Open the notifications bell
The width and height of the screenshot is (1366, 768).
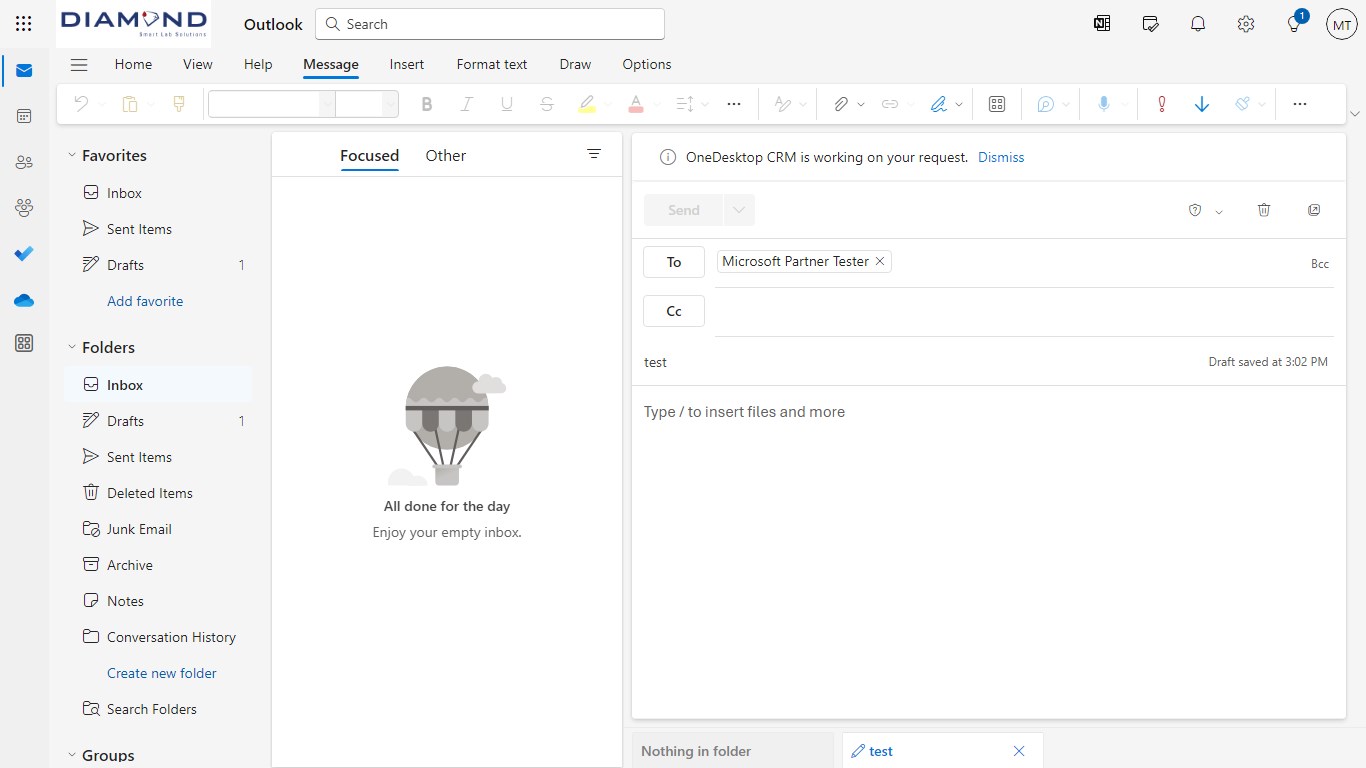click(x=1198, y=24)
